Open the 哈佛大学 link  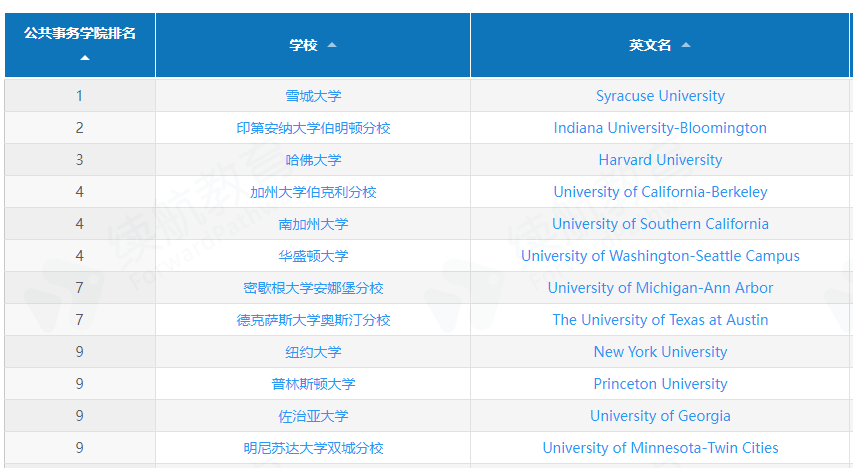(x=313, y=160)
